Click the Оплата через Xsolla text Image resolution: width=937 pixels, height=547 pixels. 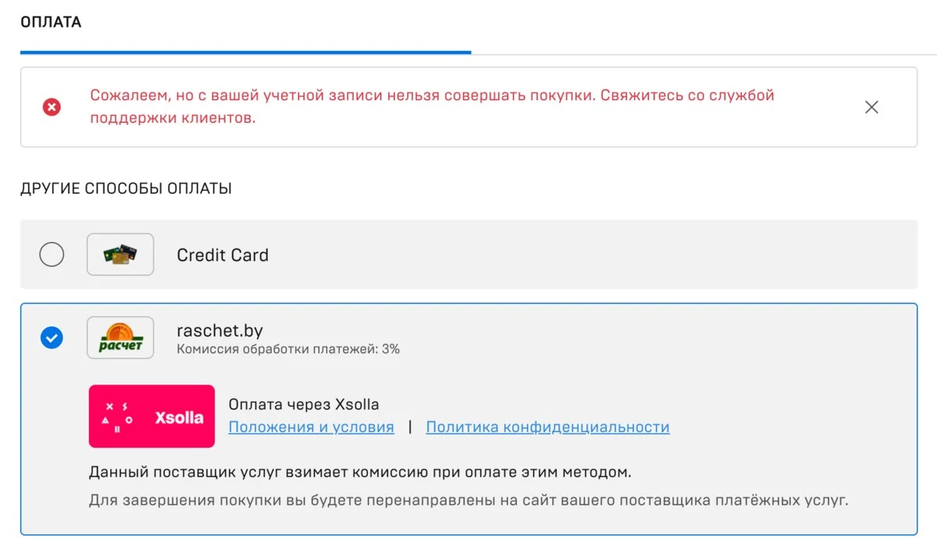pyautogui.click(x=304, y=405)
